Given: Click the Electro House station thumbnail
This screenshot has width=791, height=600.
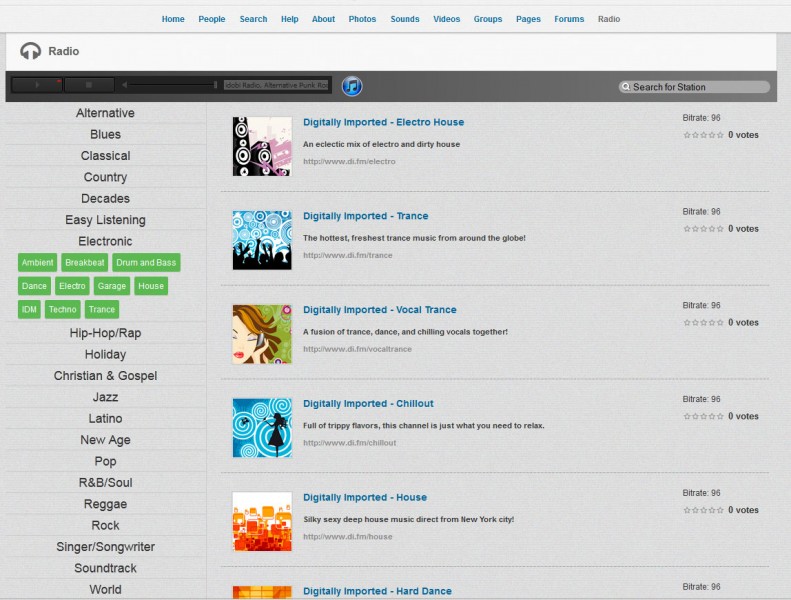Looking at the screenshot, I should coord(262,146).
